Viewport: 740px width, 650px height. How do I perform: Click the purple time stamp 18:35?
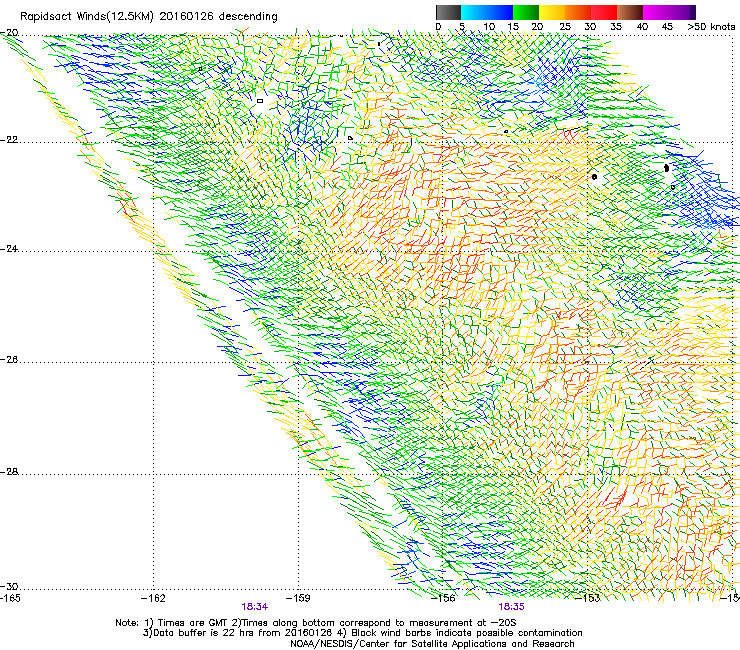(512, 607)
